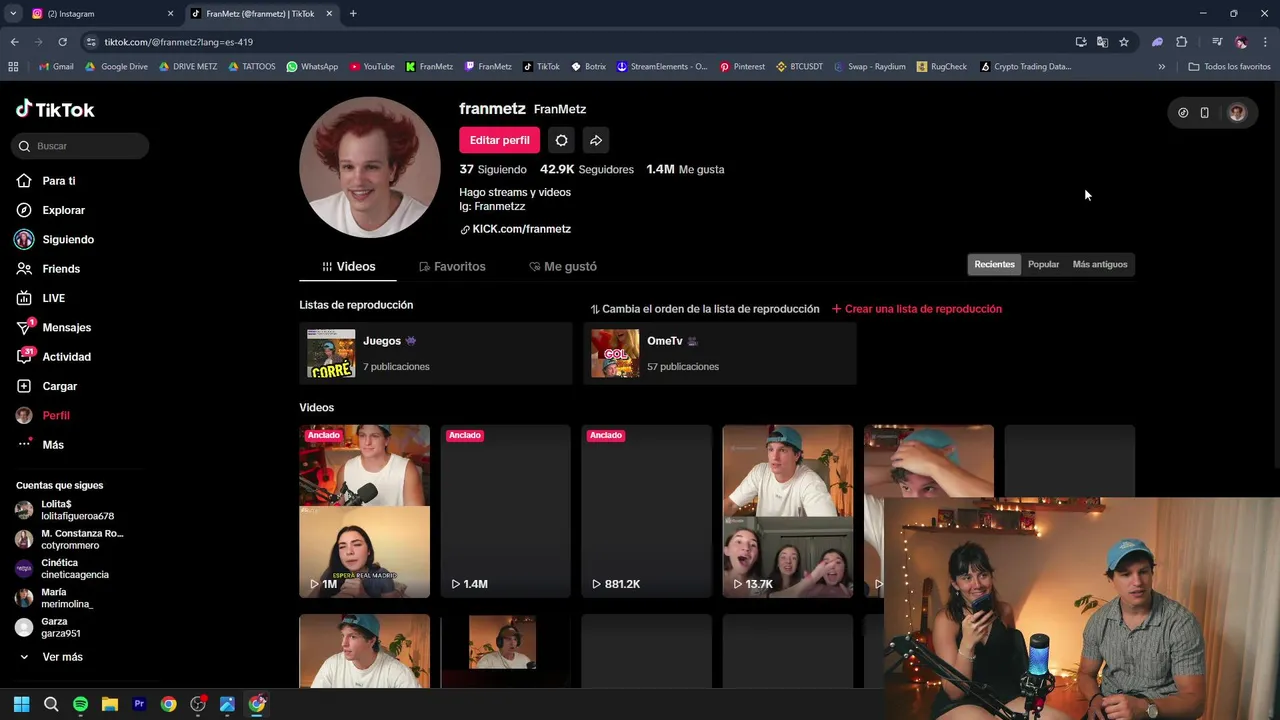Click Crear una lista de reproducción
The height and width of the screenshot is (720, 1280).
917,309
